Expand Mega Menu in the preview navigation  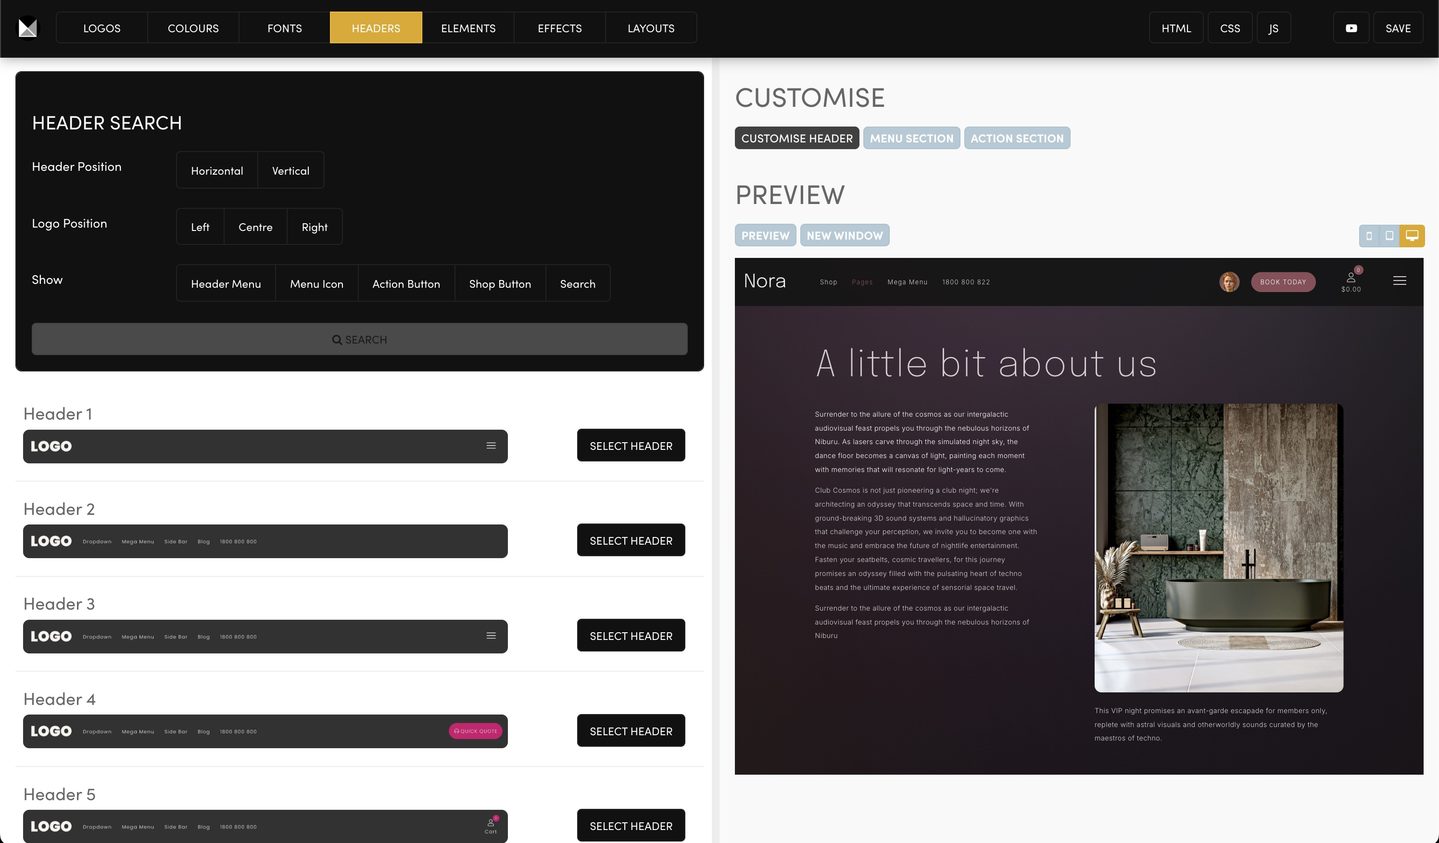[907, 282]
